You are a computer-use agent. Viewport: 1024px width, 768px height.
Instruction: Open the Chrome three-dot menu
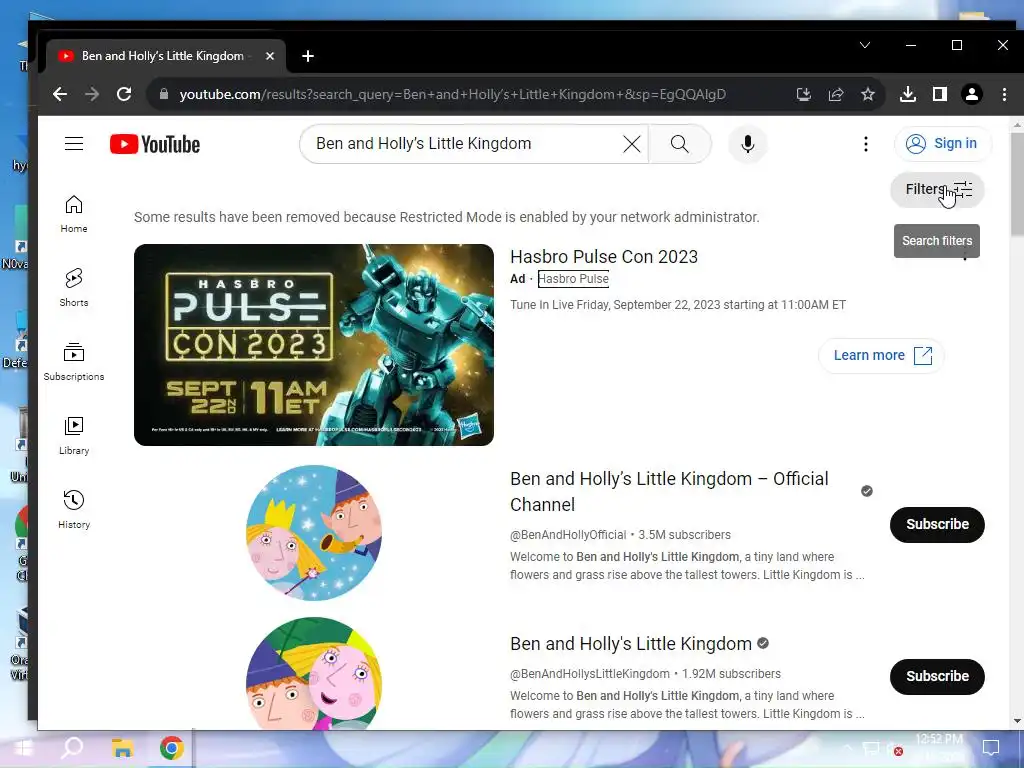1004,95
